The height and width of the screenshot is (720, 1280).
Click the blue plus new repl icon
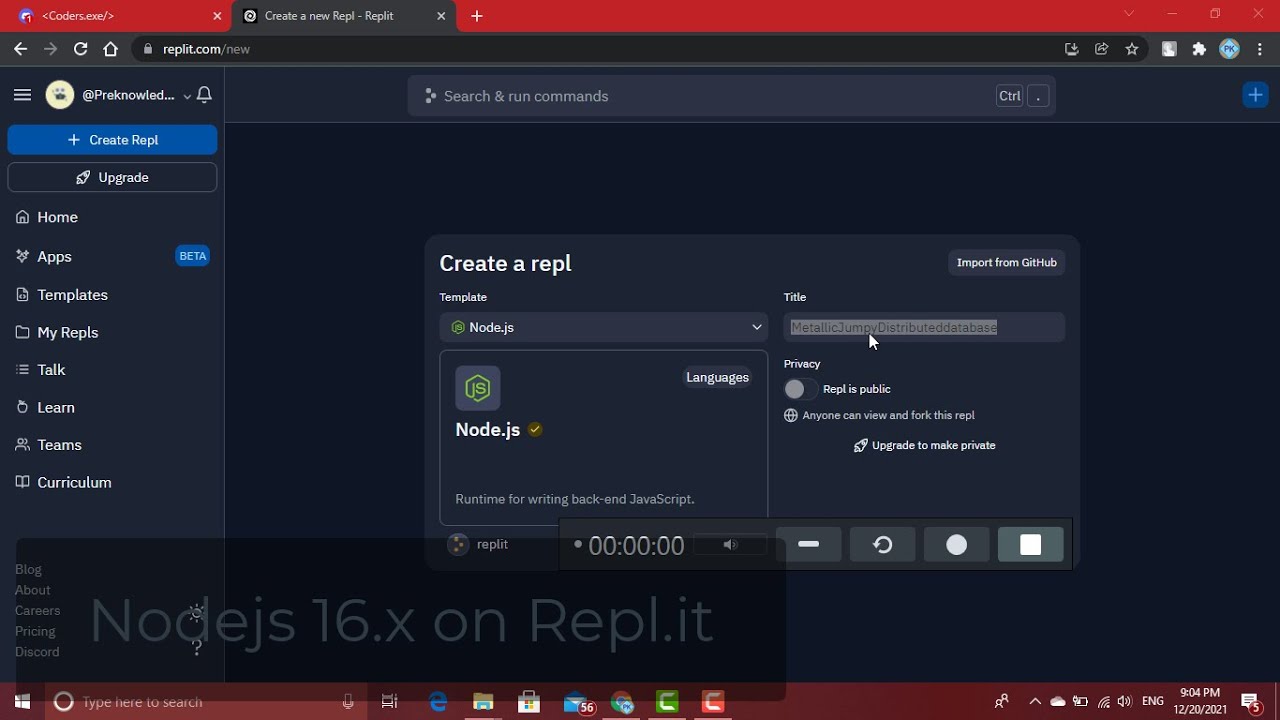point(1255,95)
